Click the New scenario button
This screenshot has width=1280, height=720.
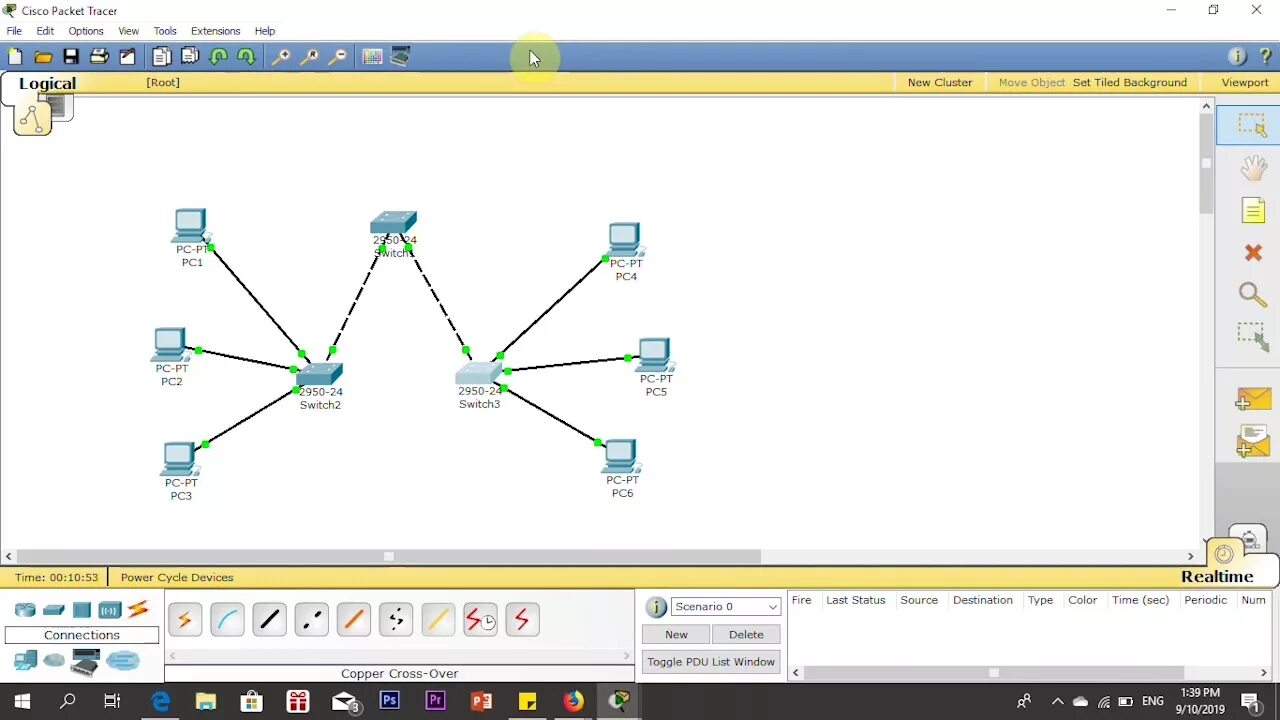(676, 634)
